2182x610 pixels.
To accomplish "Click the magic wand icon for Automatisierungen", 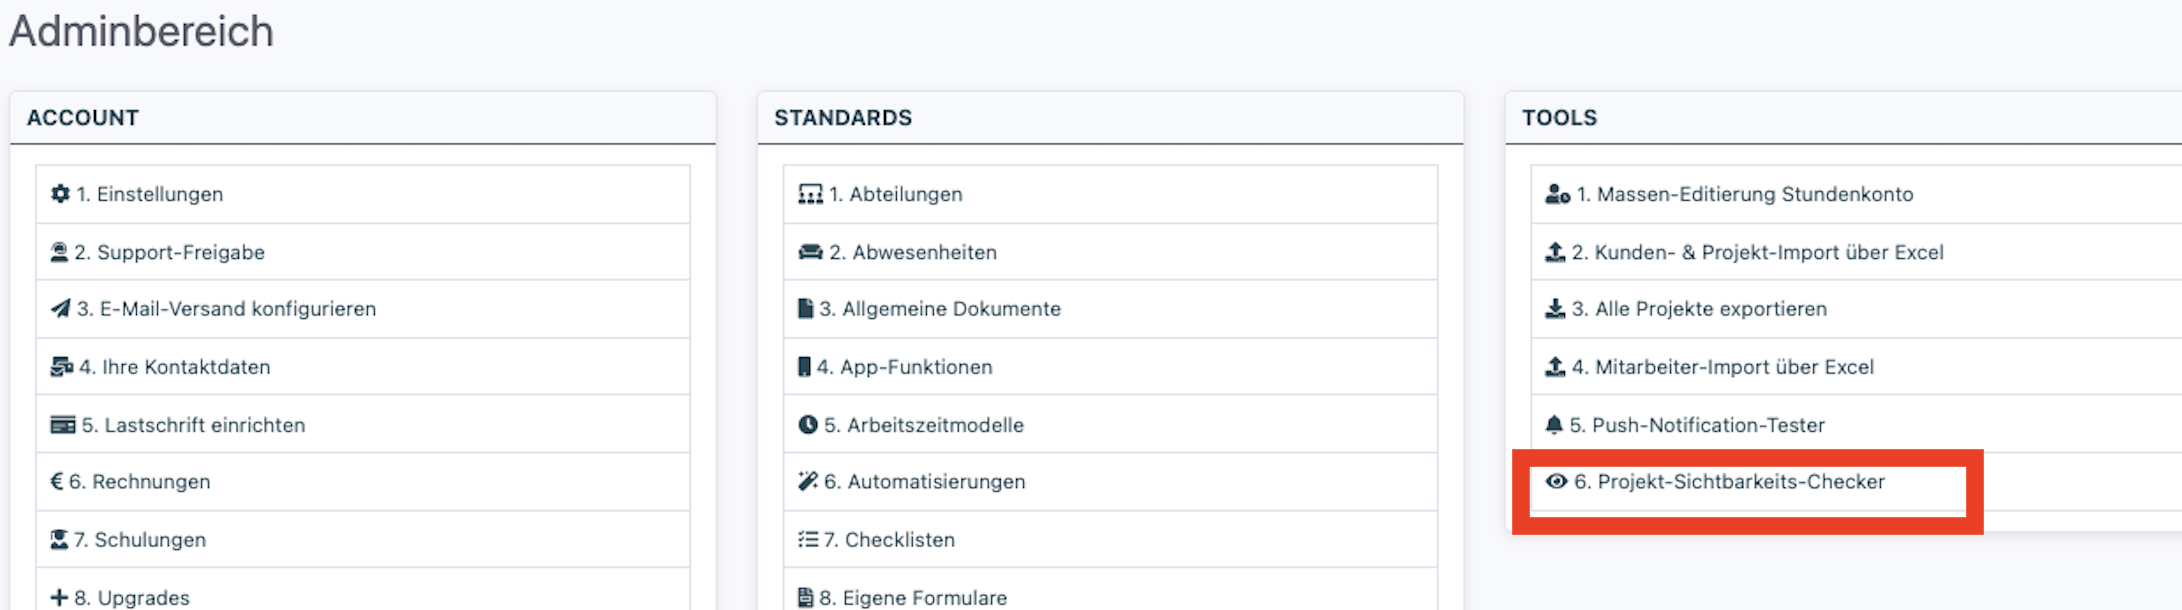I will click(x=808, y=482).
